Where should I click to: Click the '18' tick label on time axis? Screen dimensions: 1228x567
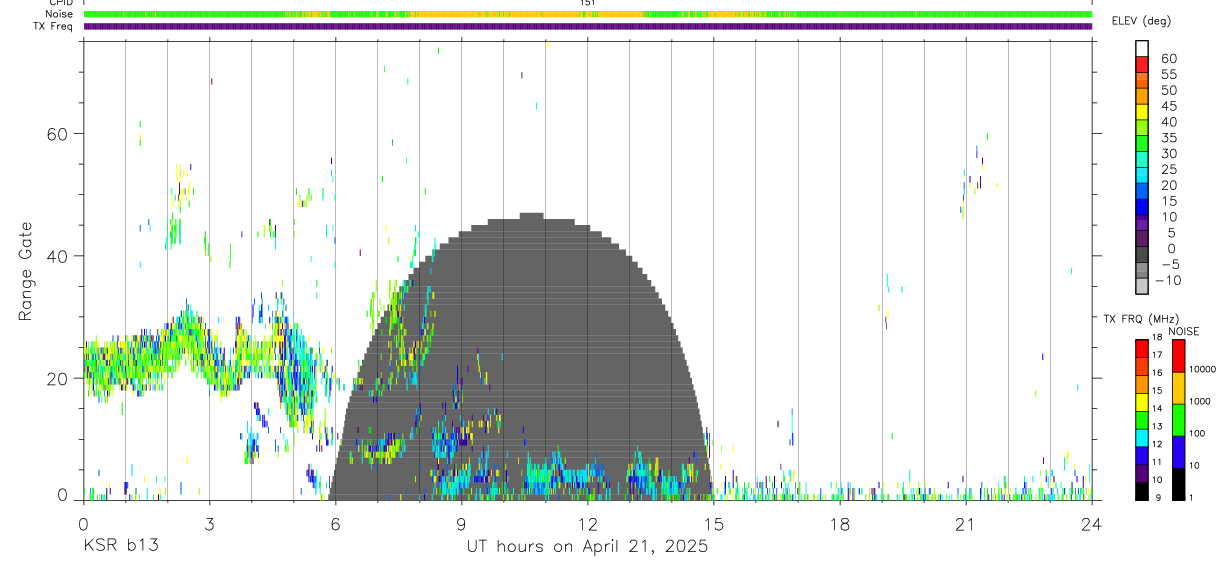pos(839,524)
